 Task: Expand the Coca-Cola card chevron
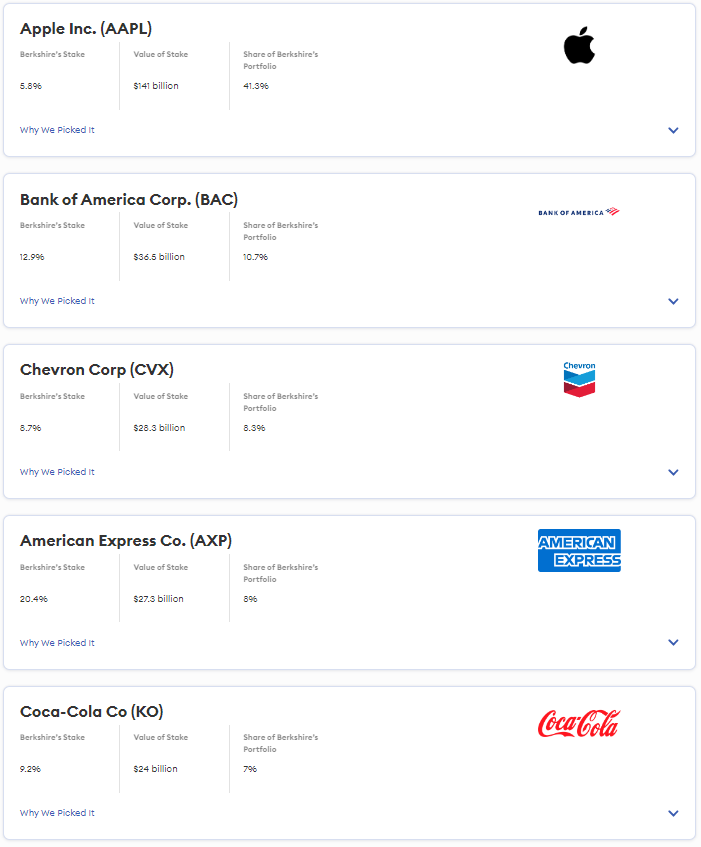673,814
